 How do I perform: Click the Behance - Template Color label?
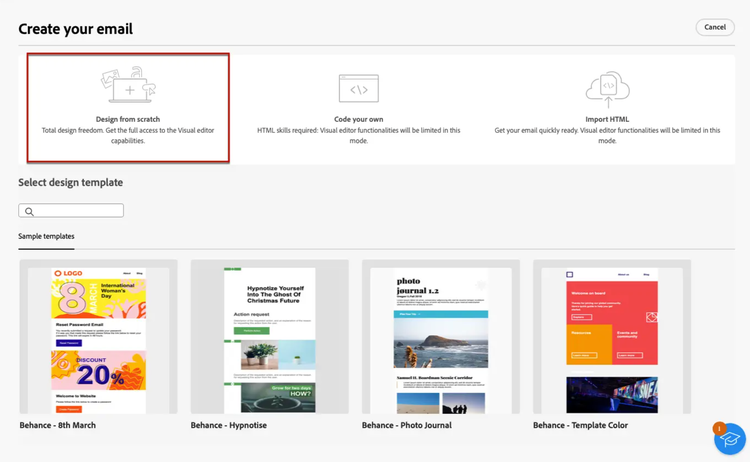(x=581, y=425)
